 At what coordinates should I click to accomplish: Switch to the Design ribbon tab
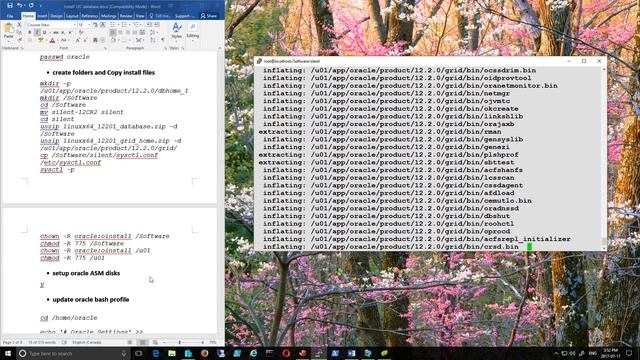(57, 16)
